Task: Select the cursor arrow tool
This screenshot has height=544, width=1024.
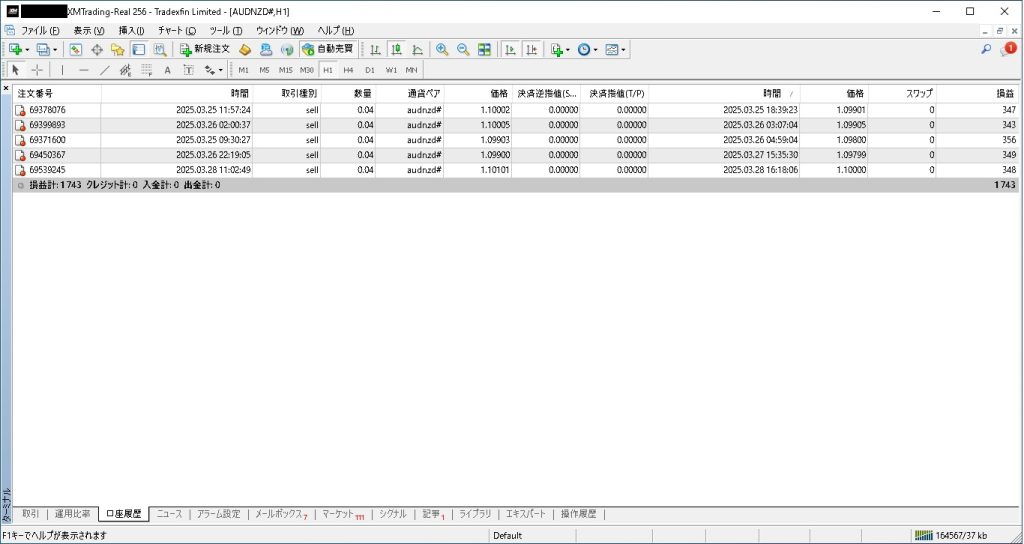Action: [16, 70]
